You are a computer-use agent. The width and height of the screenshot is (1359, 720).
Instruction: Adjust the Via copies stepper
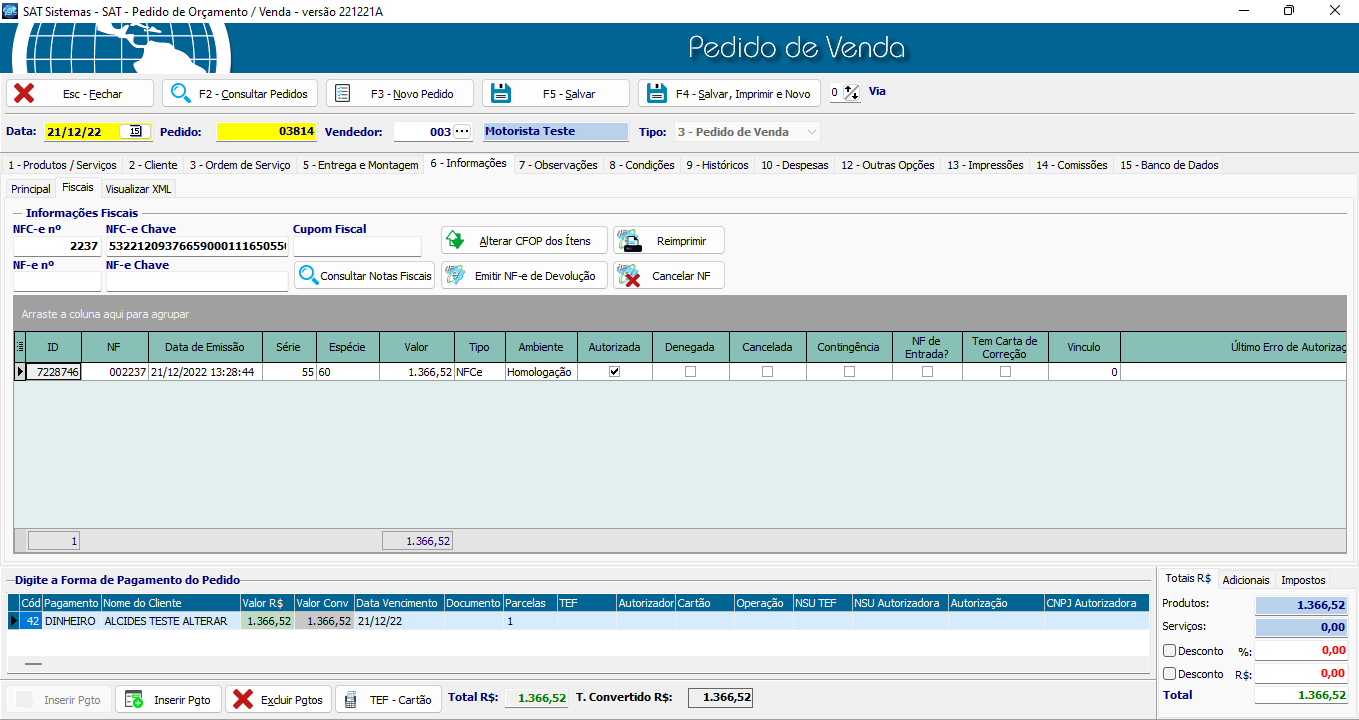pyautogui.click(x=851, y=92)
